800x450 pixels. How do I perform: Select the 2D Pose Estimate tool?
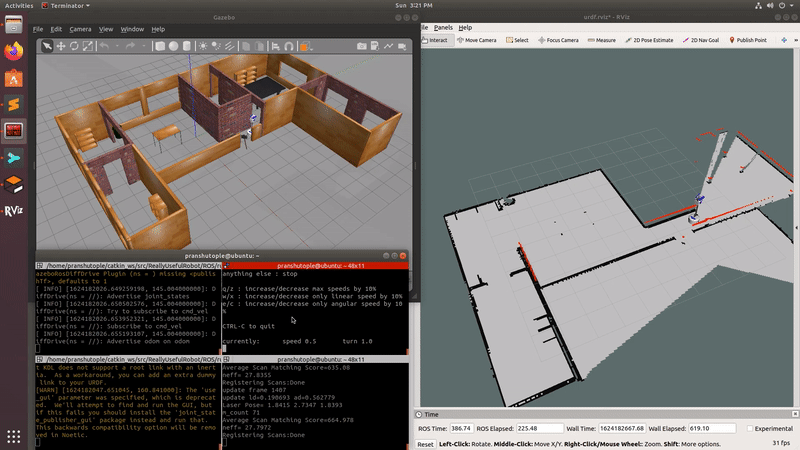[649, 40]
